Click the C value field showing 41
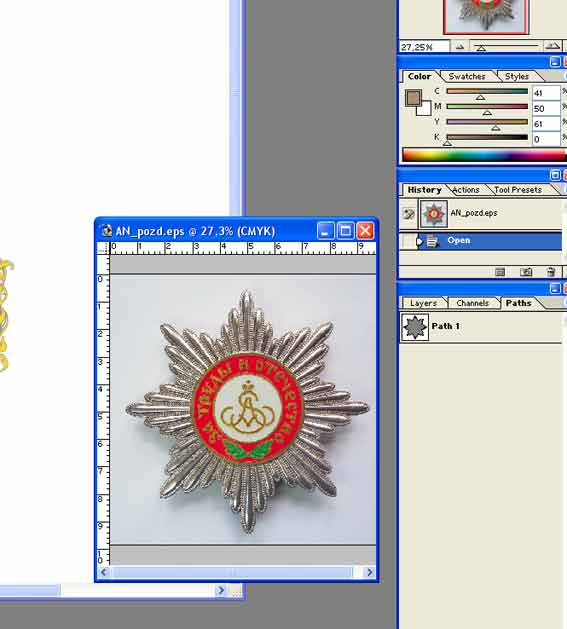The height and width of the screenshot is (629, 567). pos(546,93)
